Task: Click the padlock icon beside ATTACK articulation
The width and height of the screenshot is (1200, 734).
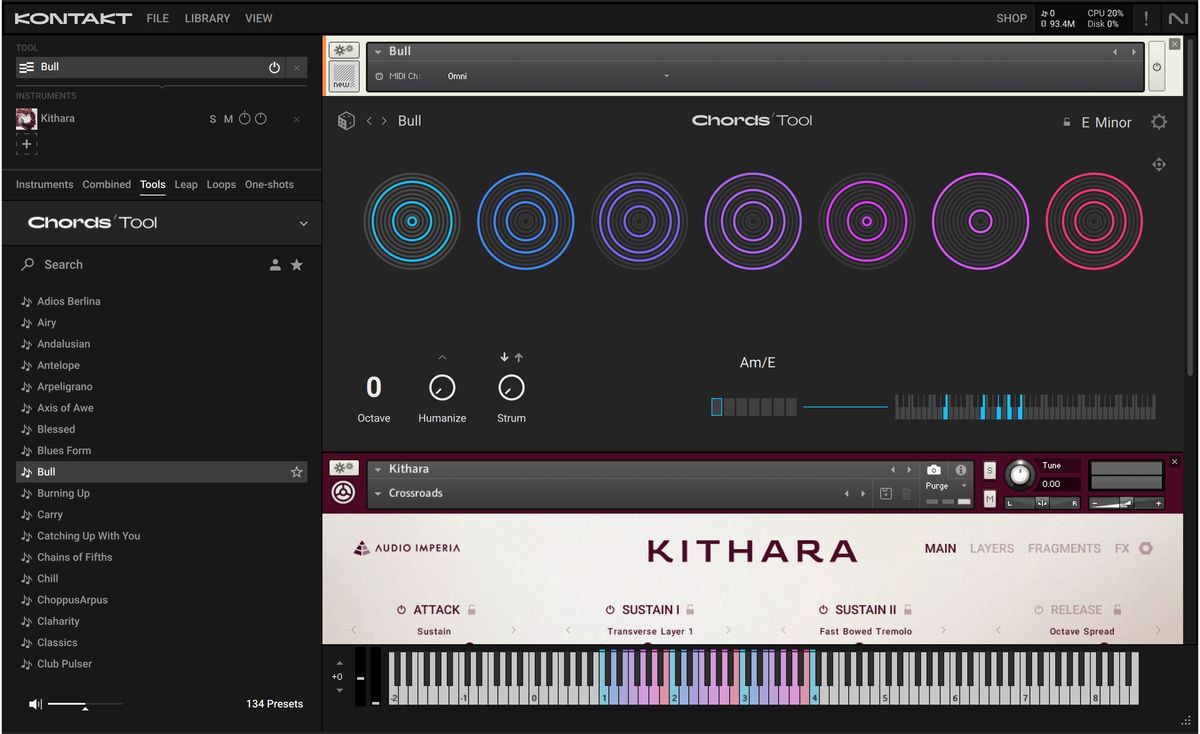Action: (x=471, y=609)
